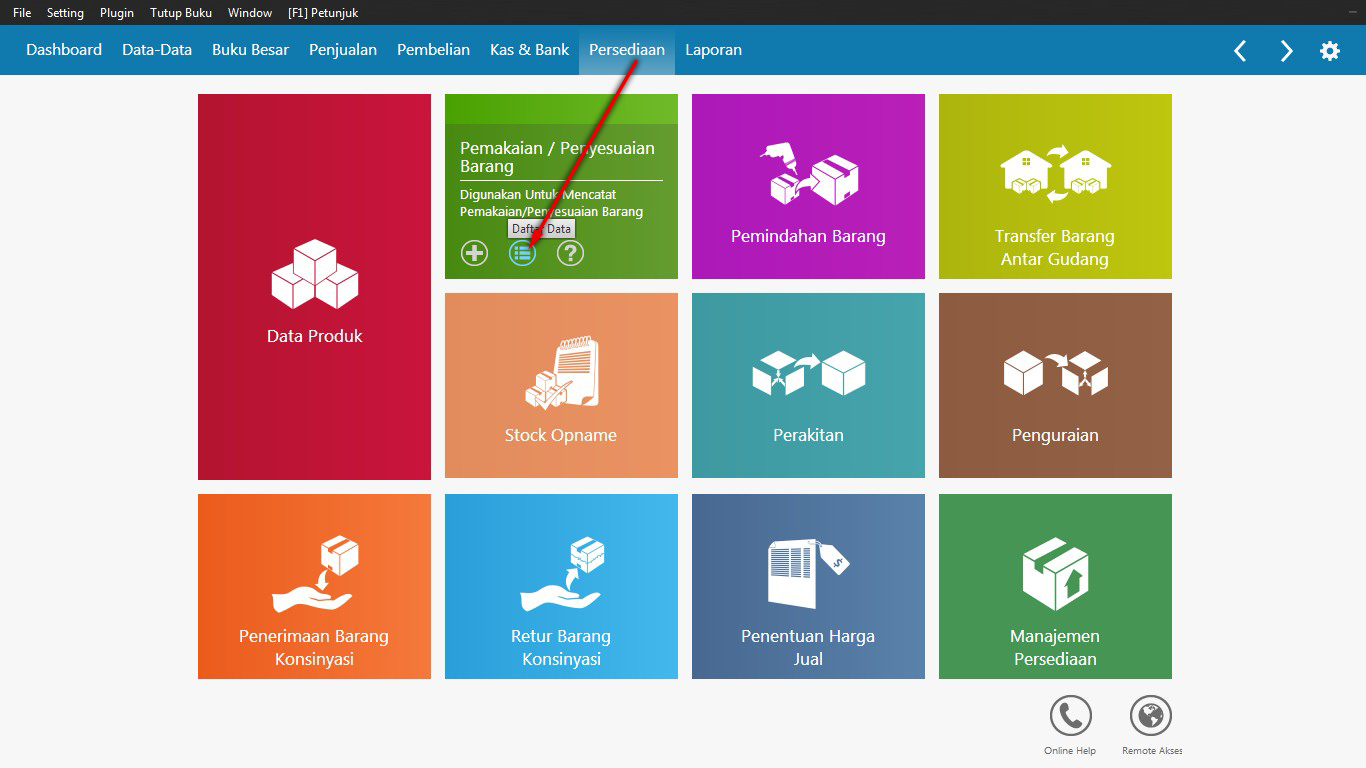Screen dimensions: 1366x768
Task: Switch to the Data-Data tab
Action: click(157, 50)
